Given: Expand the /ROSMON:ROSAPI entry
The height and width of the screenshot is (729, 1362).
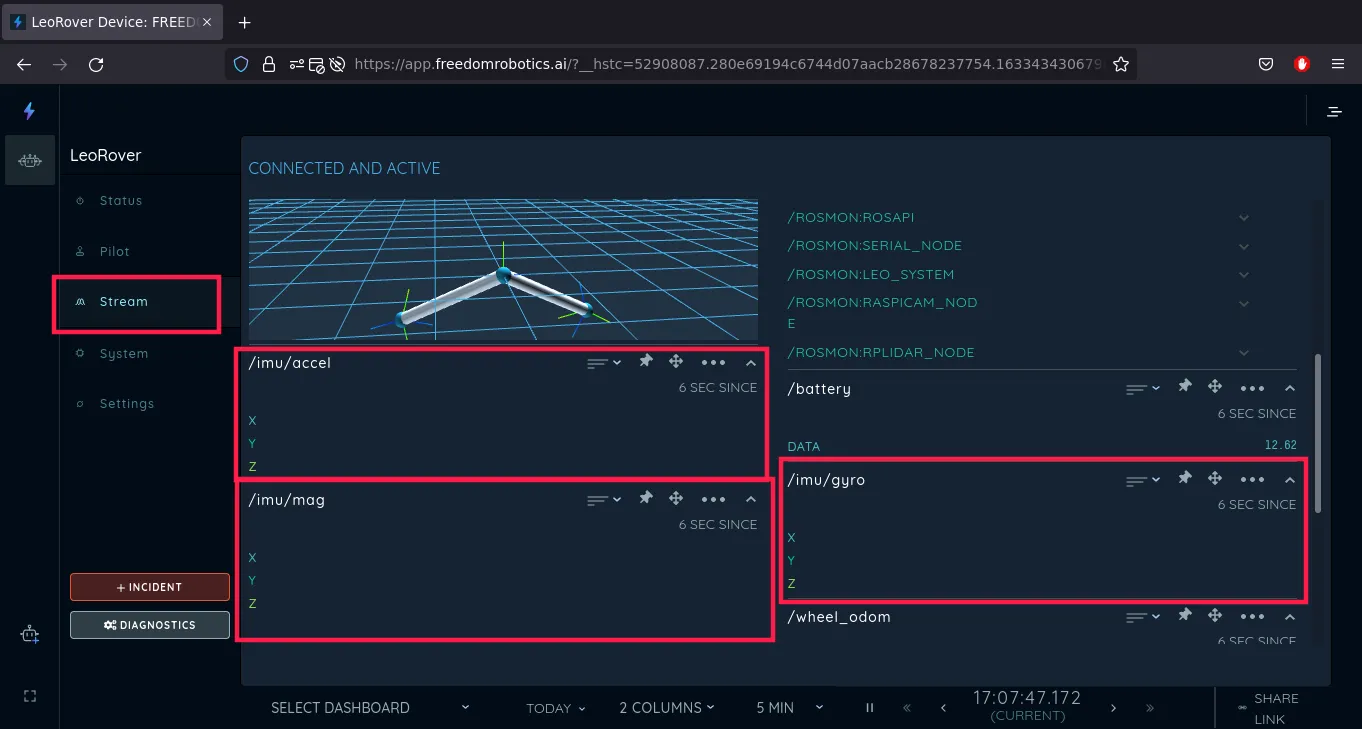Looking at the screenshot, I should [1244, 217].
